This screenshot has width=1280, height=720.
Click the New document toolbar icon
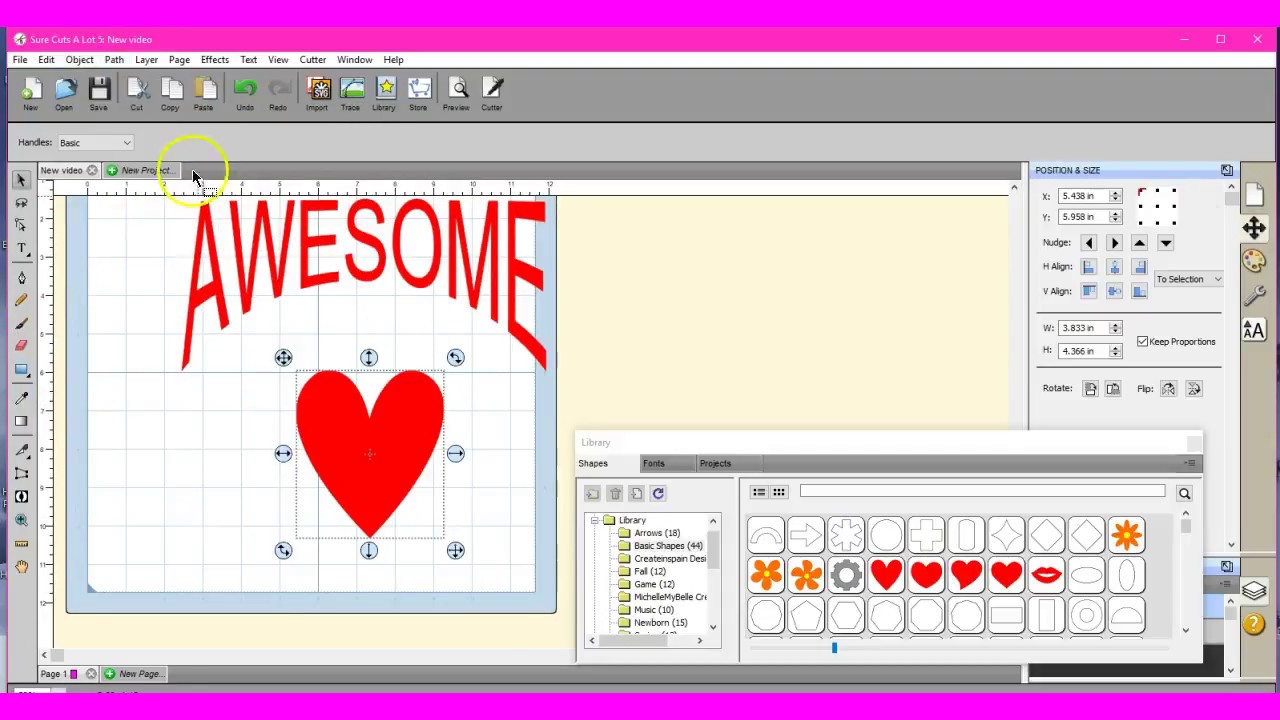pos(31,93)
